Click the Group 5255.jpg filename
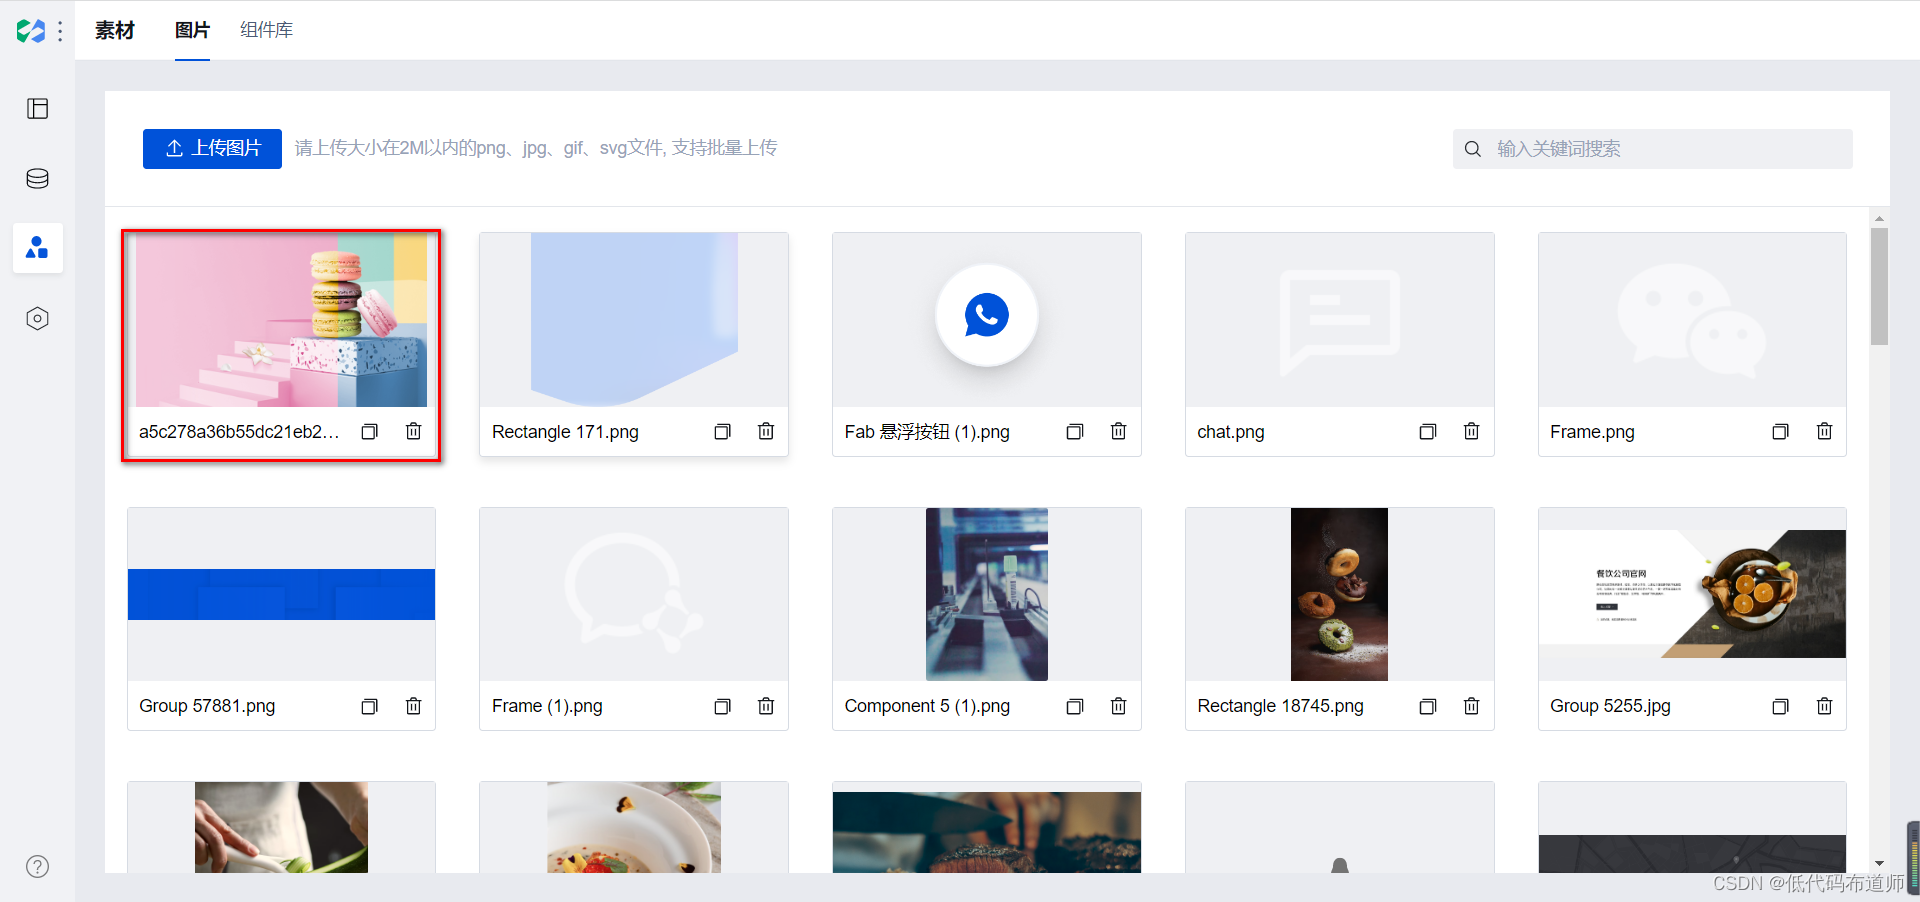 (x=1610, y=706)
